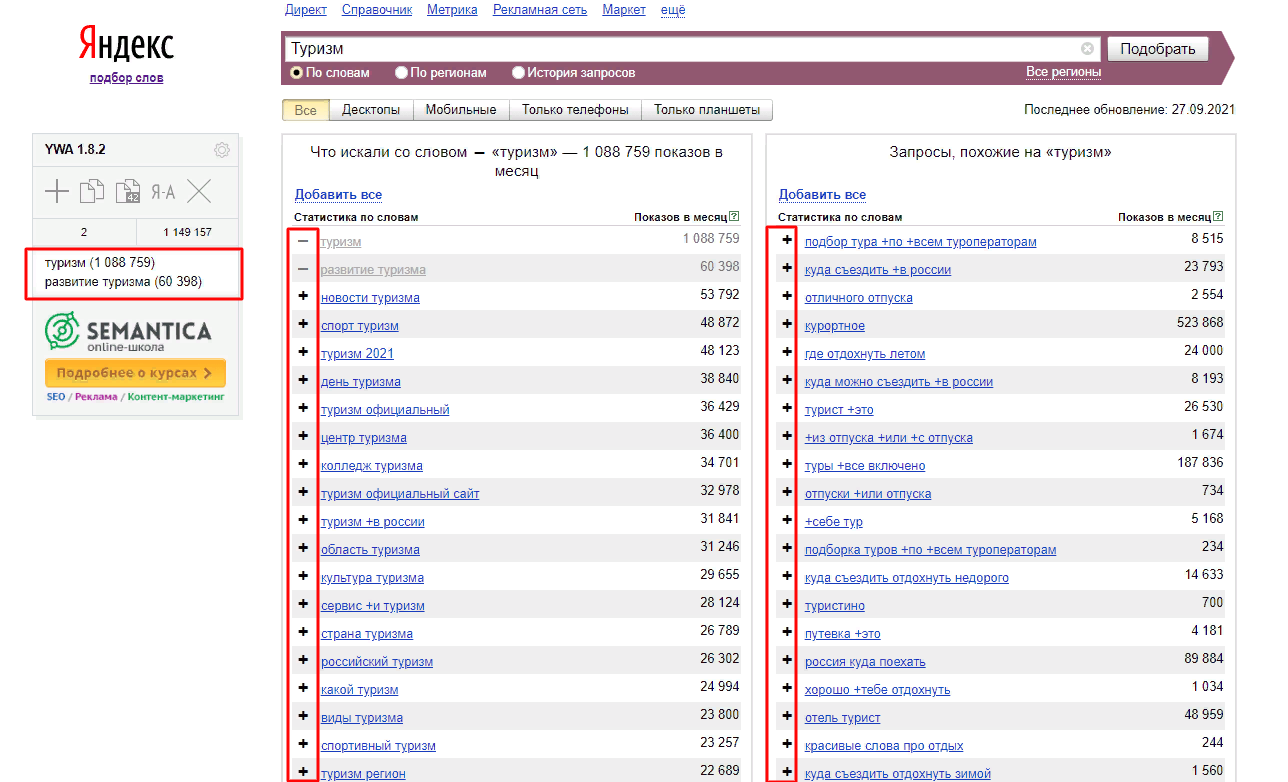The image size is (1288, 782).
Task: Open the 'Директ' top menu link
Action: click(x=306, y=10)
